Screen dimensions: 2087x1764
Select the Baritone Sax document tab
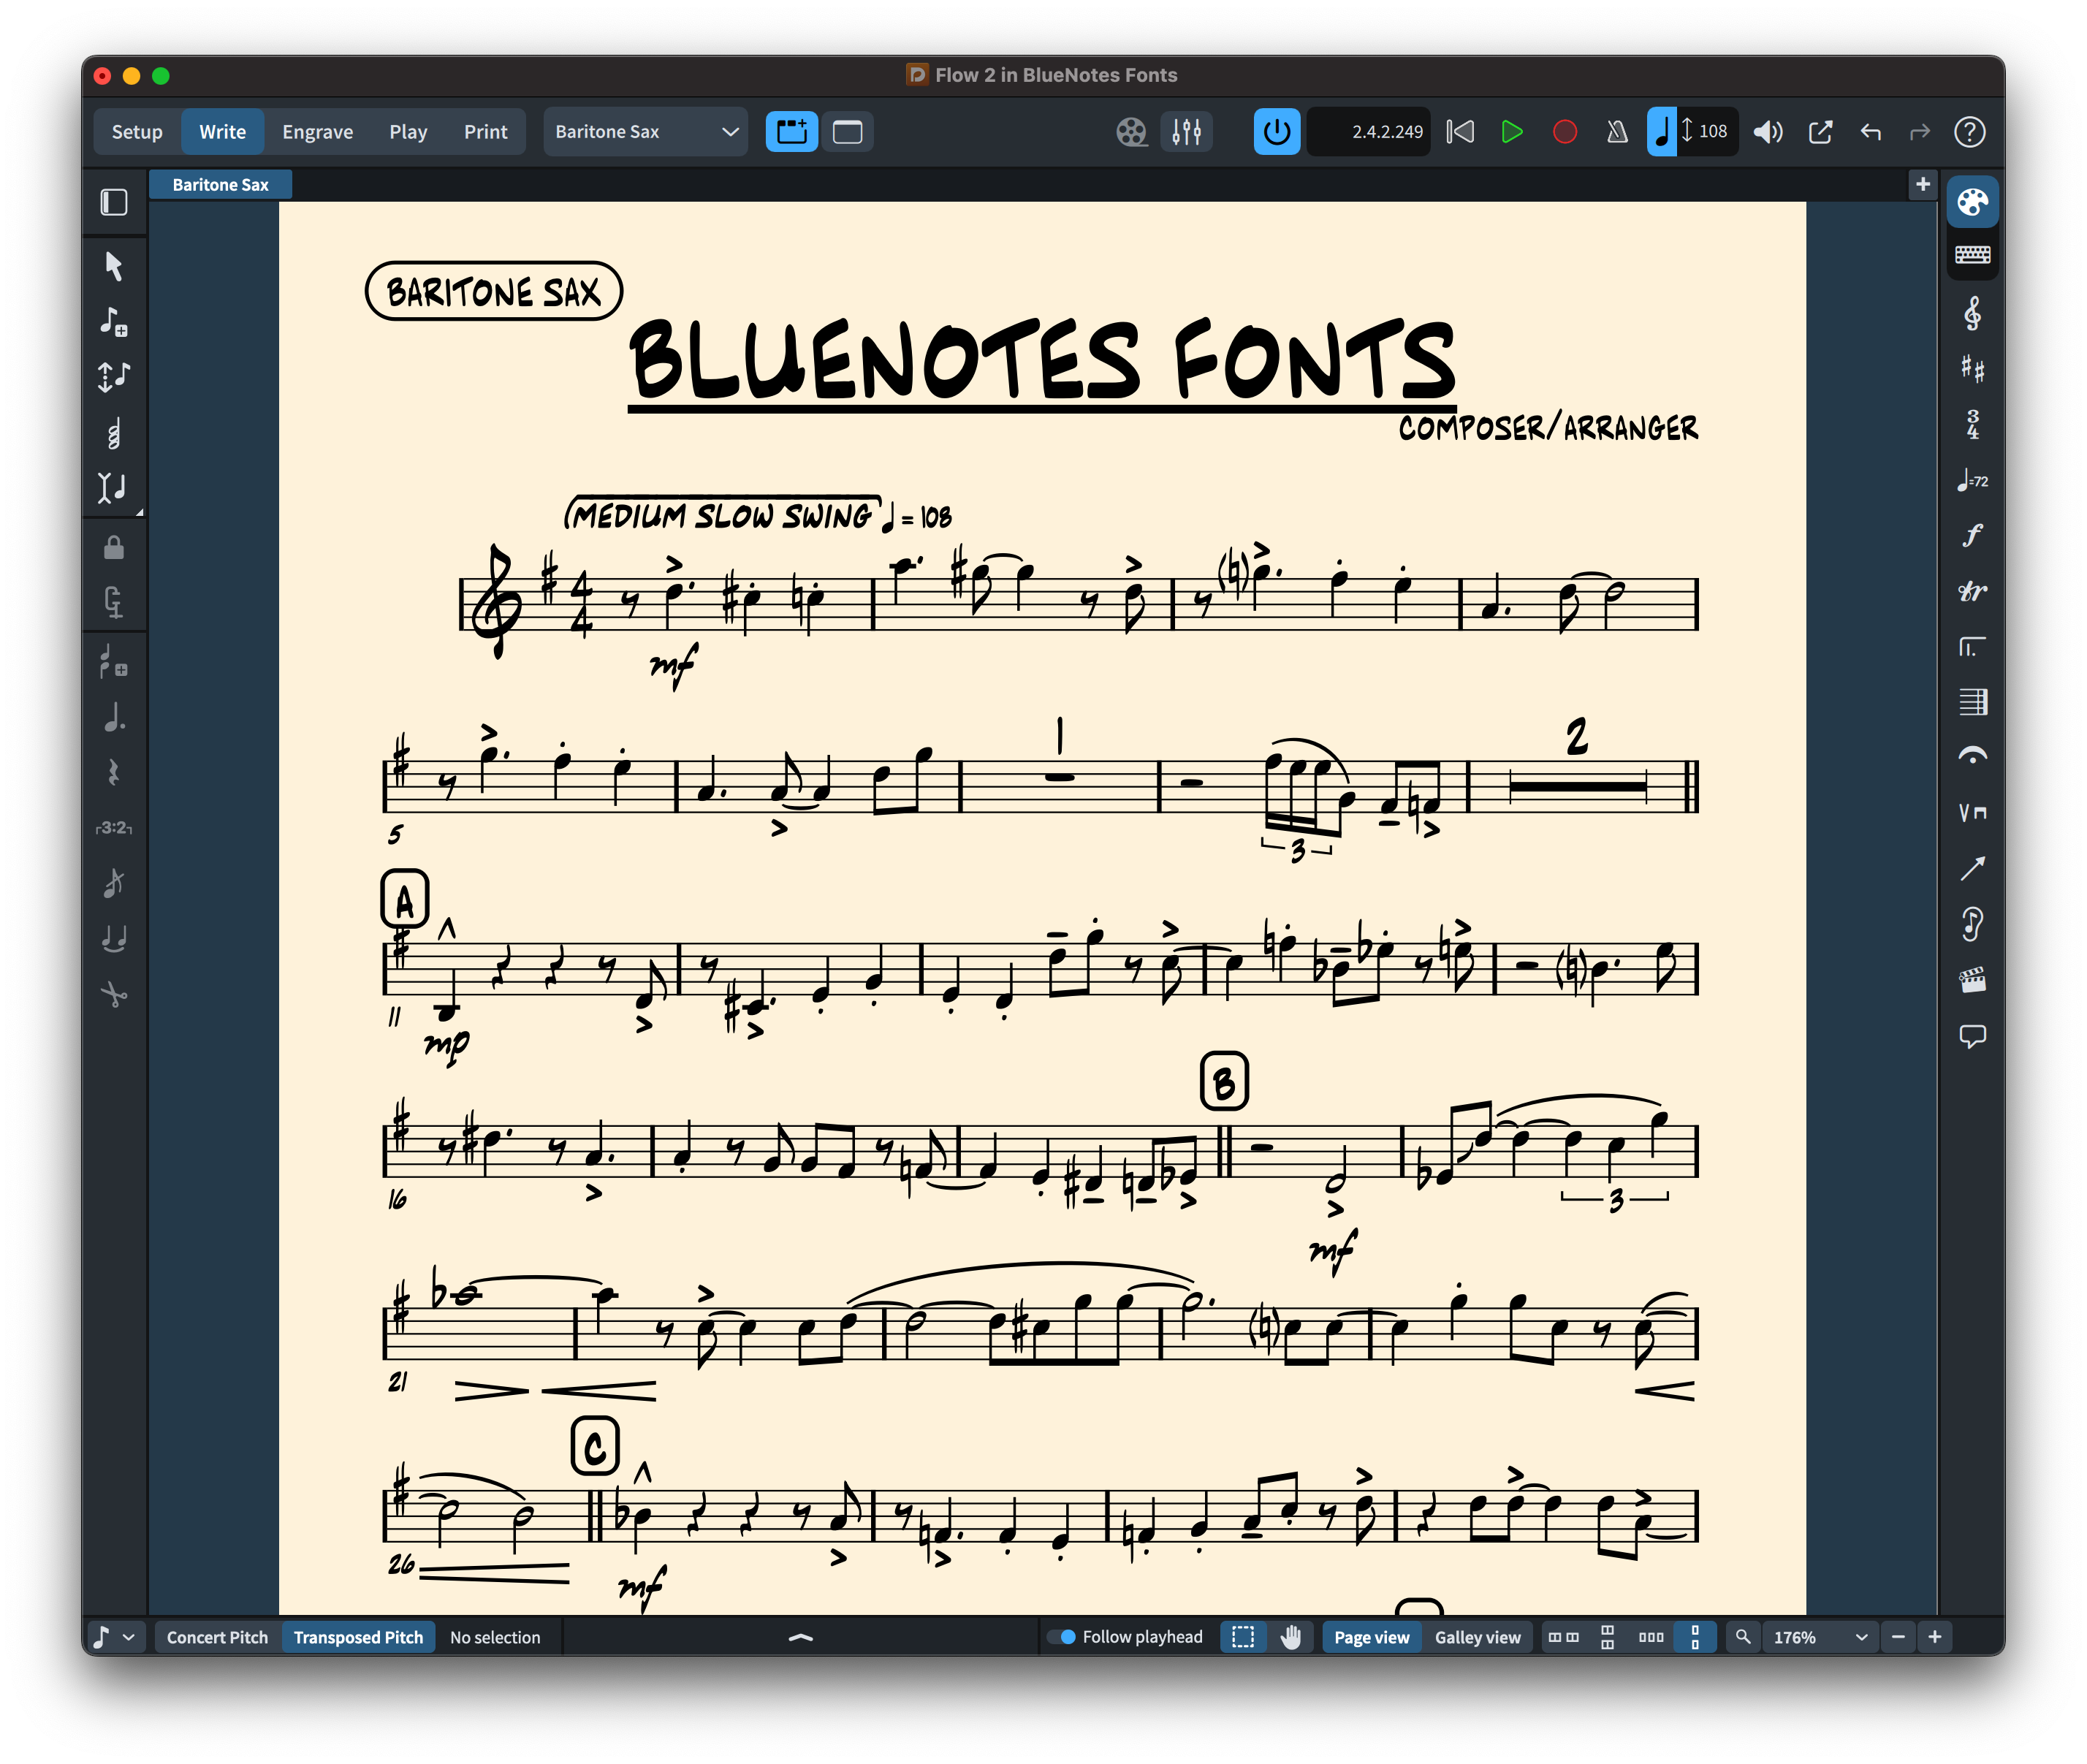(220, 185)
